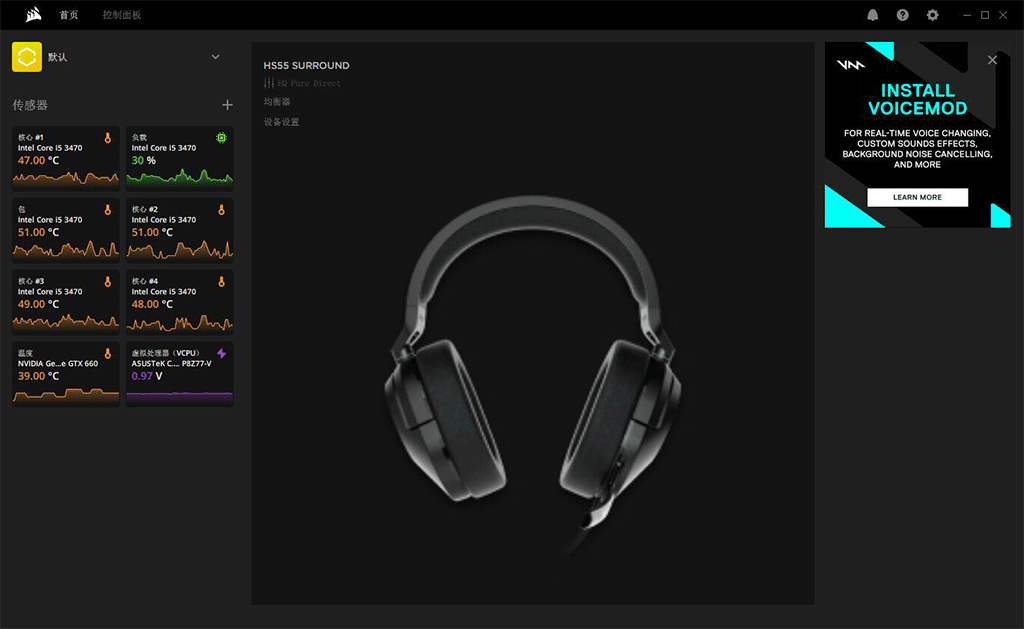Select the 49.00 °C reading on 核心 #3
The image size is (1024, 629).
(39, 304)
